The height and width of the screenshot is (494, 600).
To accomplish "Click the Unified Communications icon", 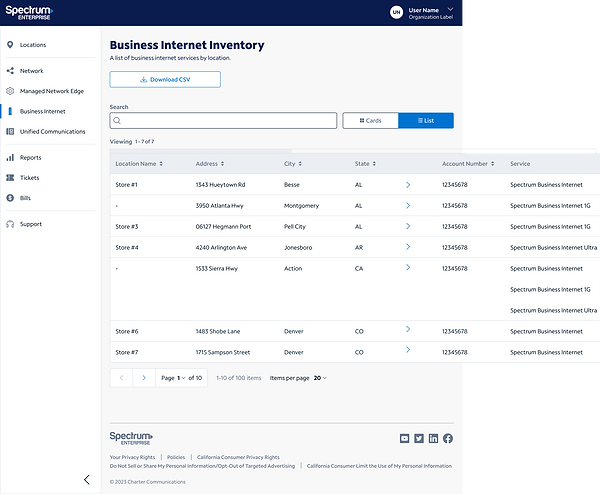I will 10,132.
